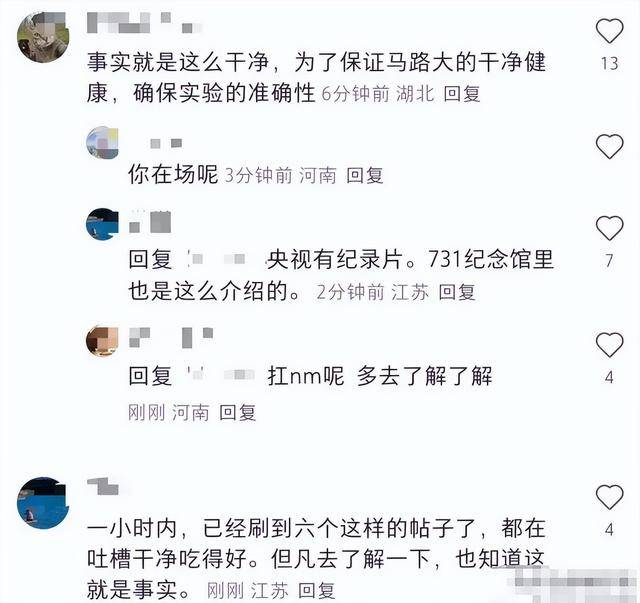
Task: Open the top commenter's avatar profile
Action: (43, 37)
